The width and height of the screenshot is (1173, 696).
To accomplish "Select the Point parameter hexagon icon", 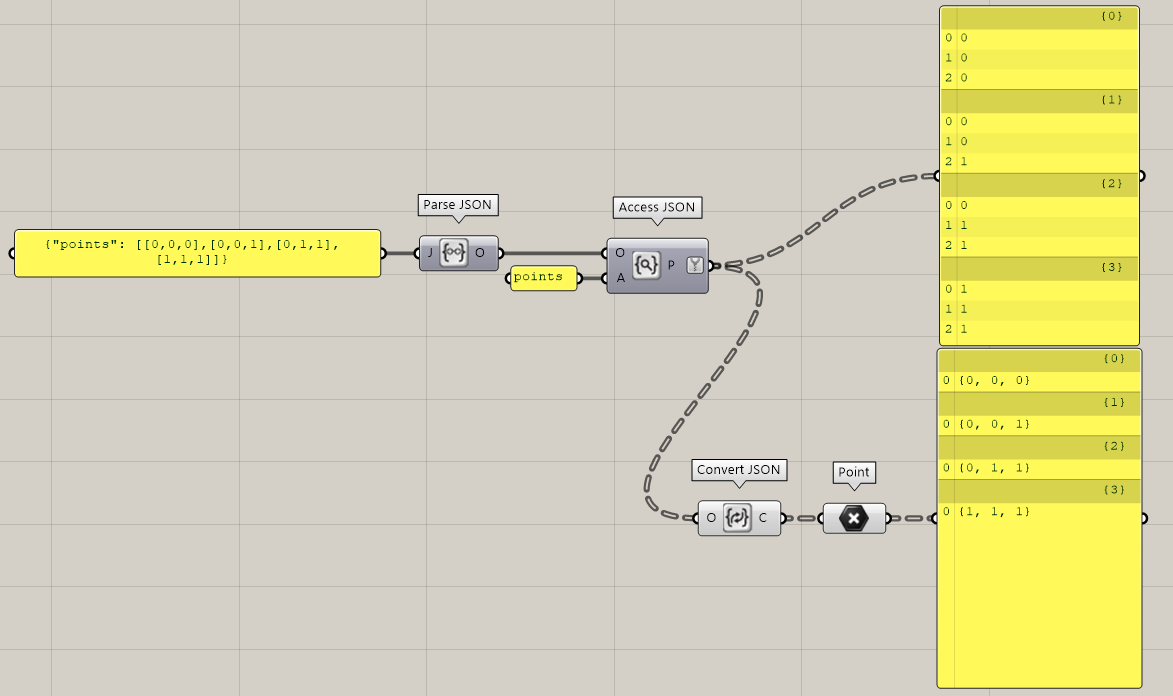I will tap(853, 518).
